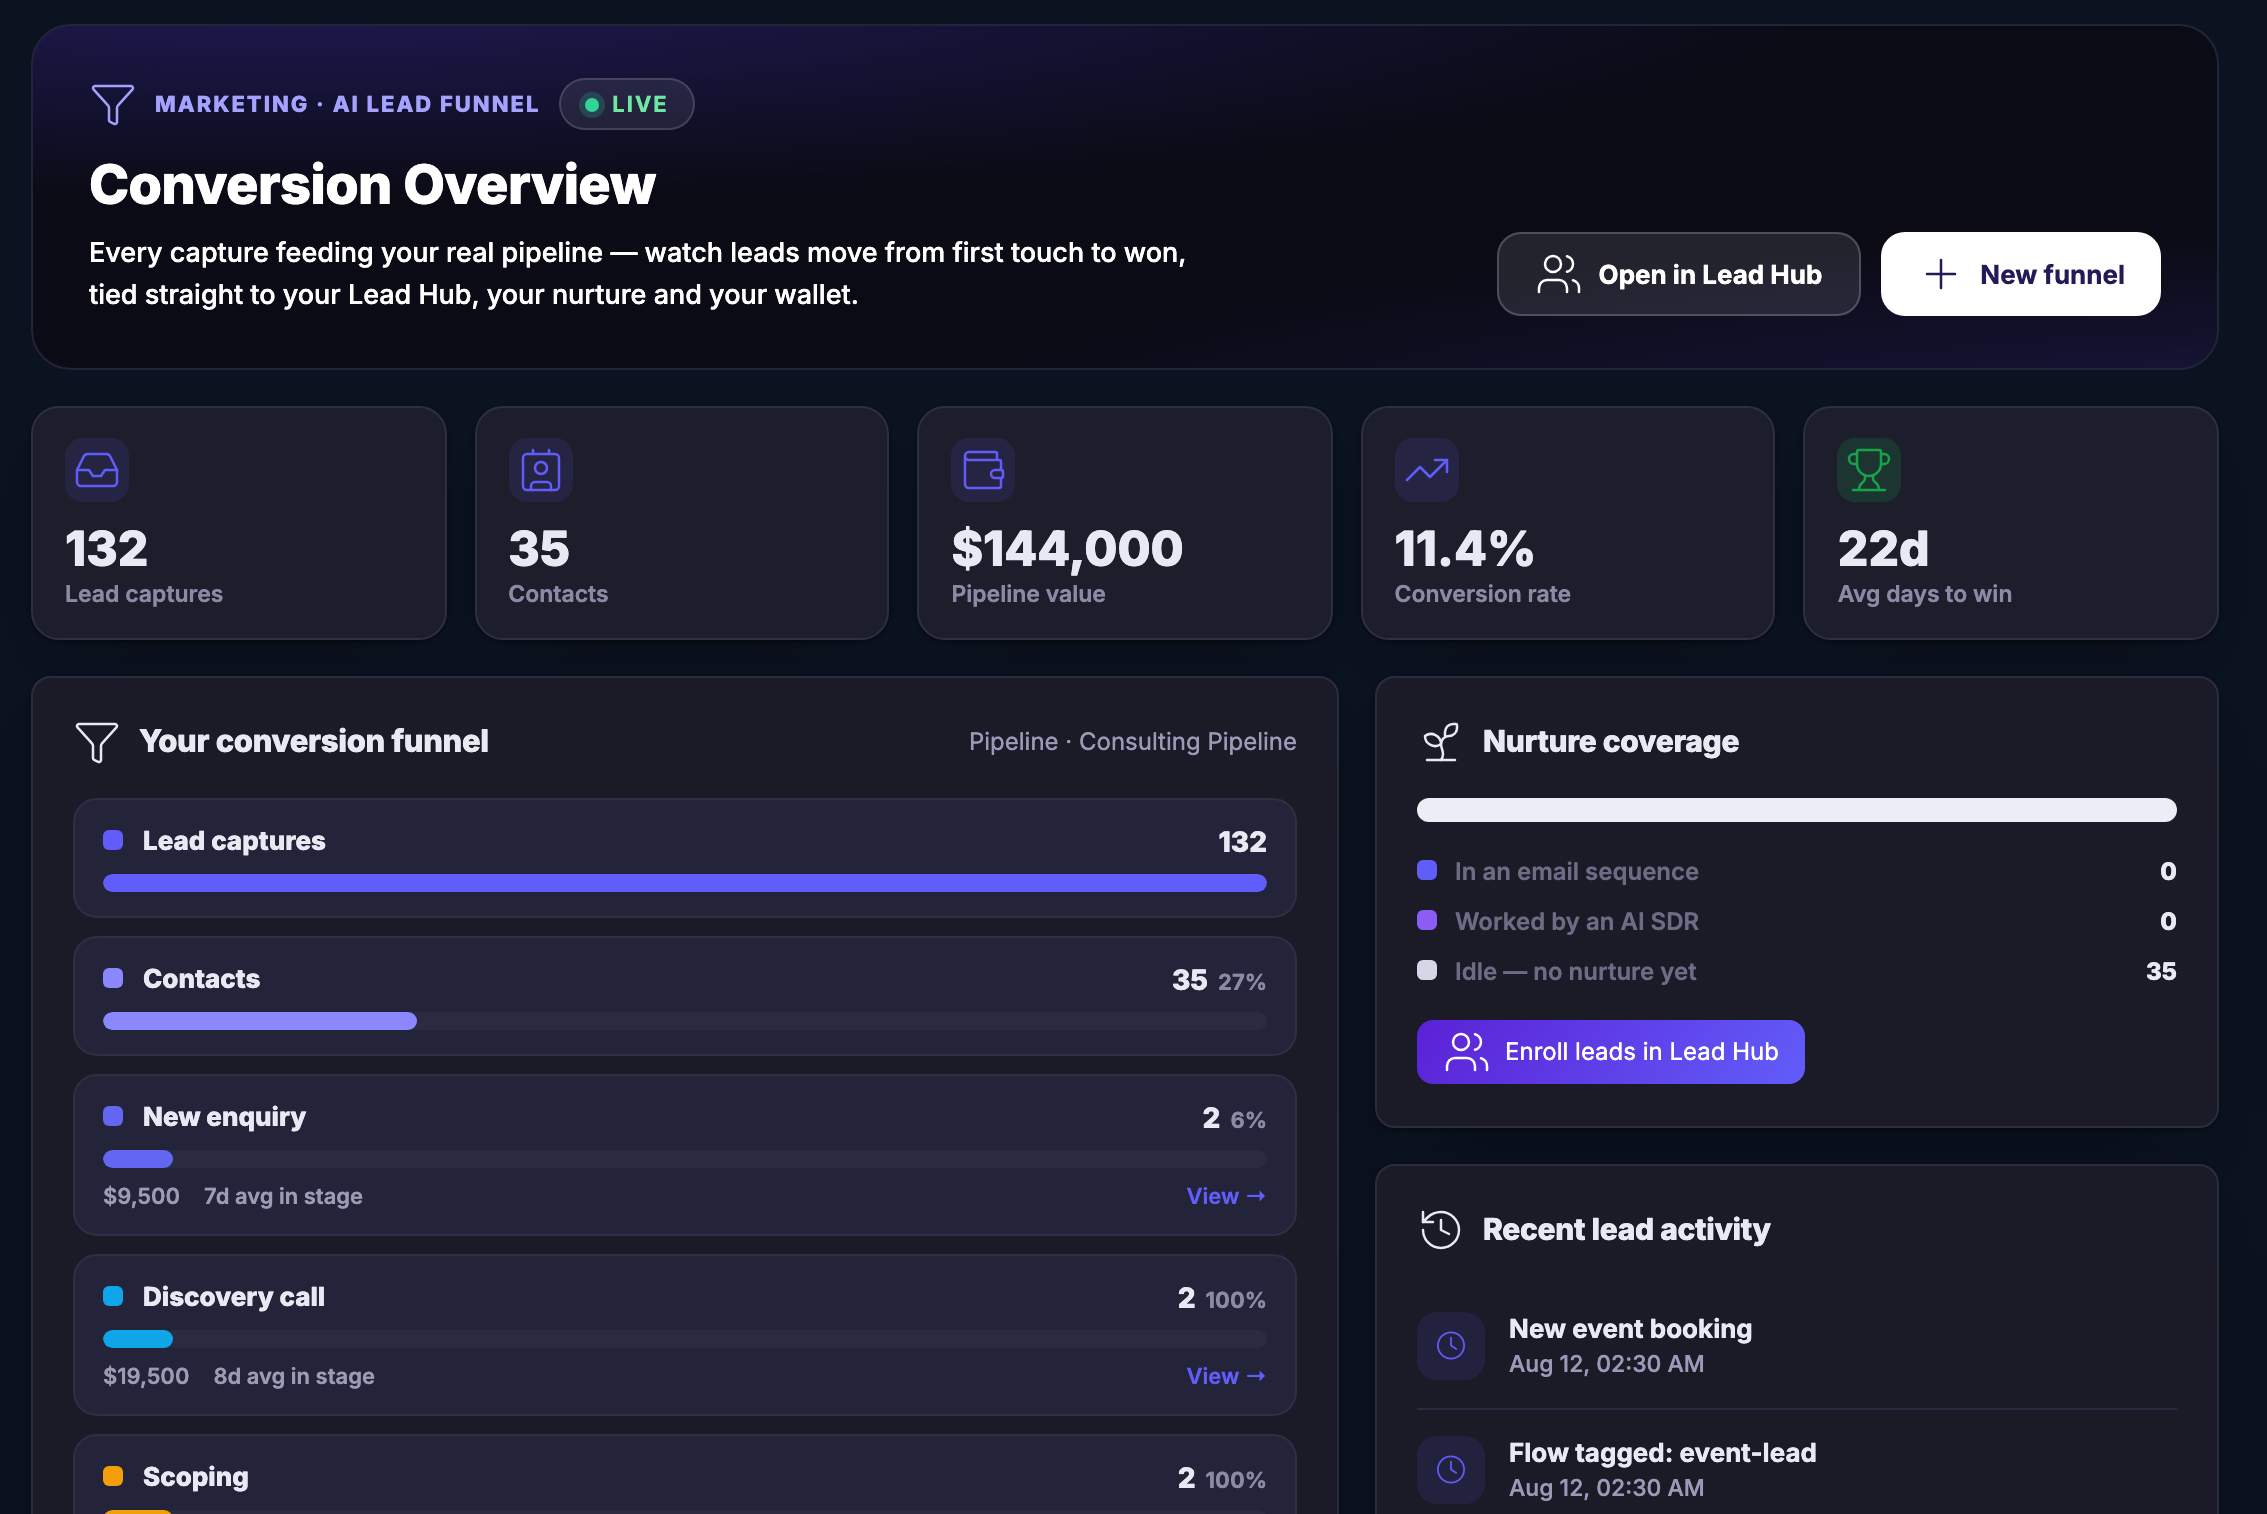
Task: Click the blue swatch beside In an email sequence
Action: coord(1427,870)
